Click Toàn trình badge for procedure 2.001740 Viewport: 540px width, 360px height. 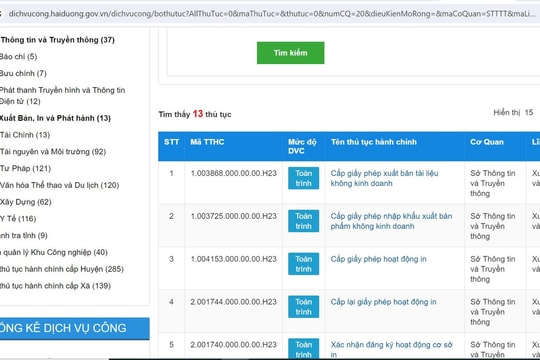click(x=303, y=349)
